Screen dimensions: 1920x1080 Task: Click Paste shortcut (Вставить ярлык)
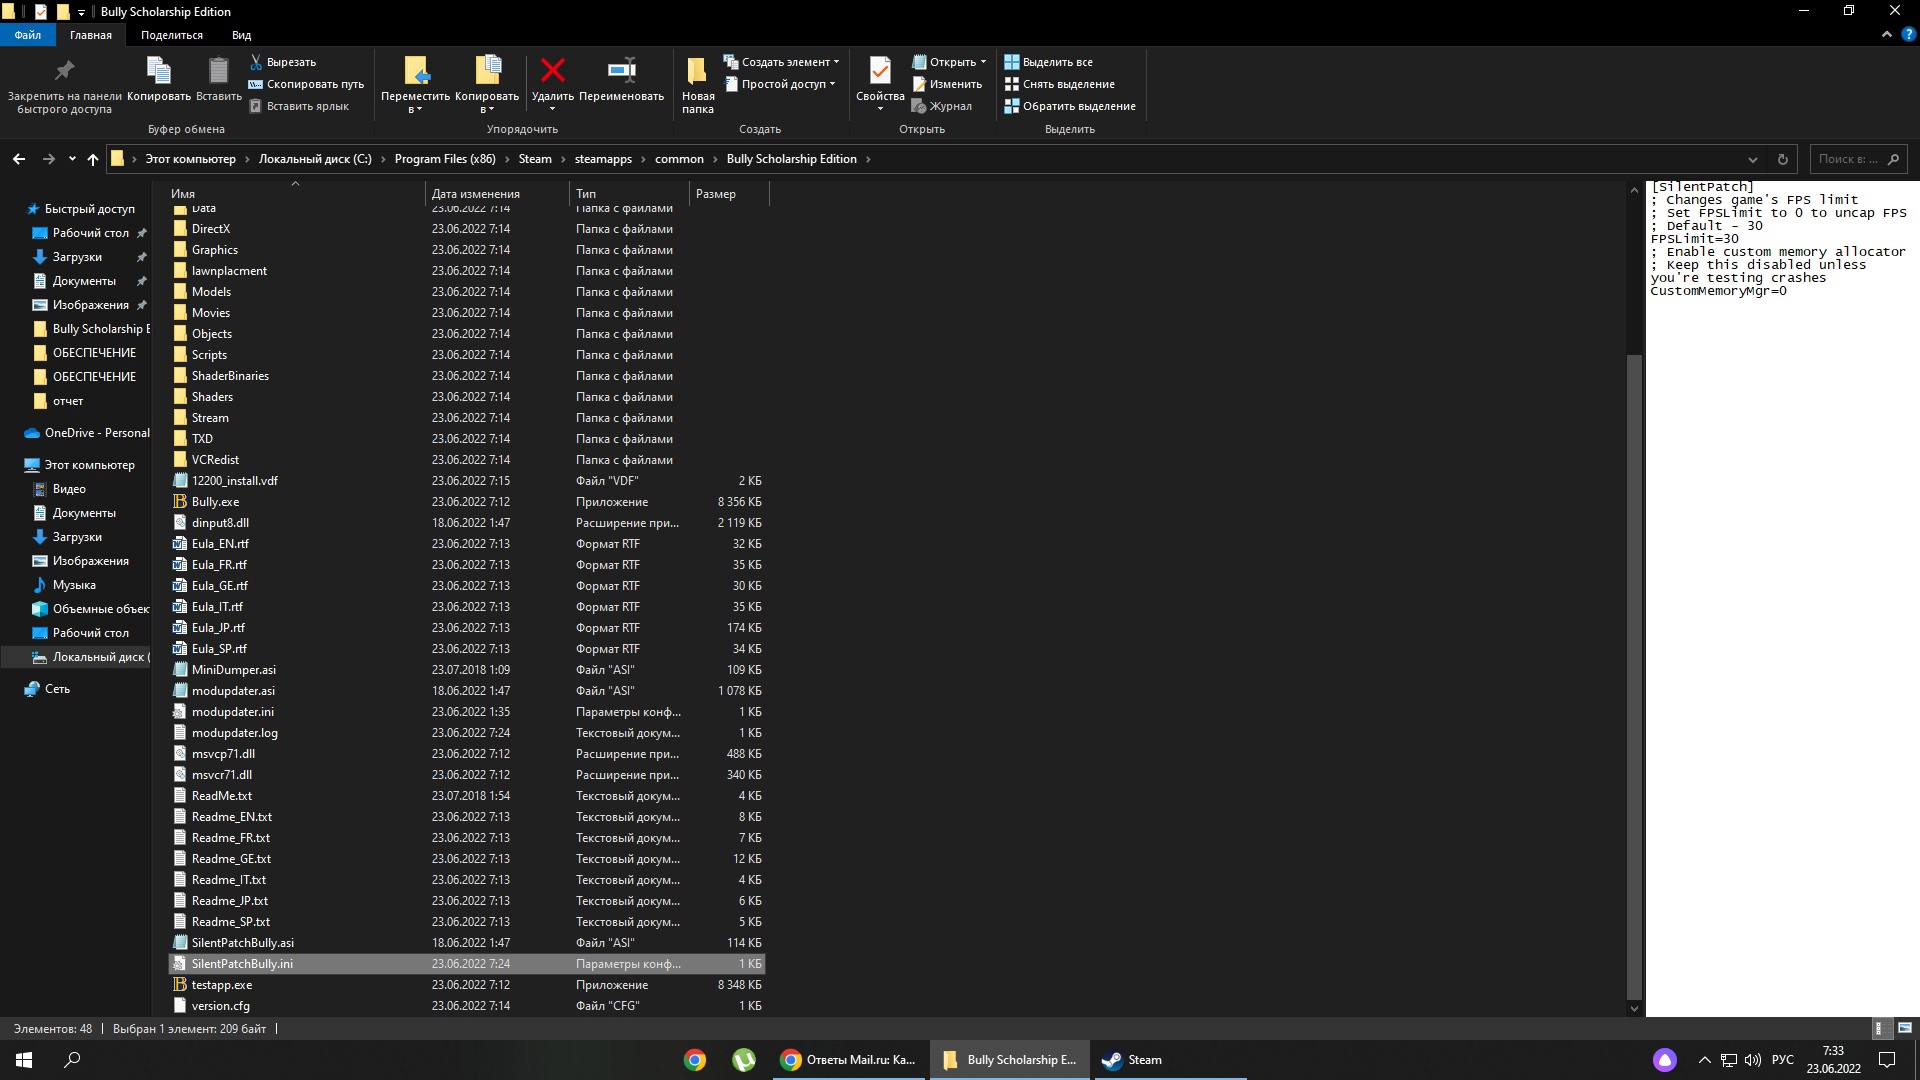[299, 106]
